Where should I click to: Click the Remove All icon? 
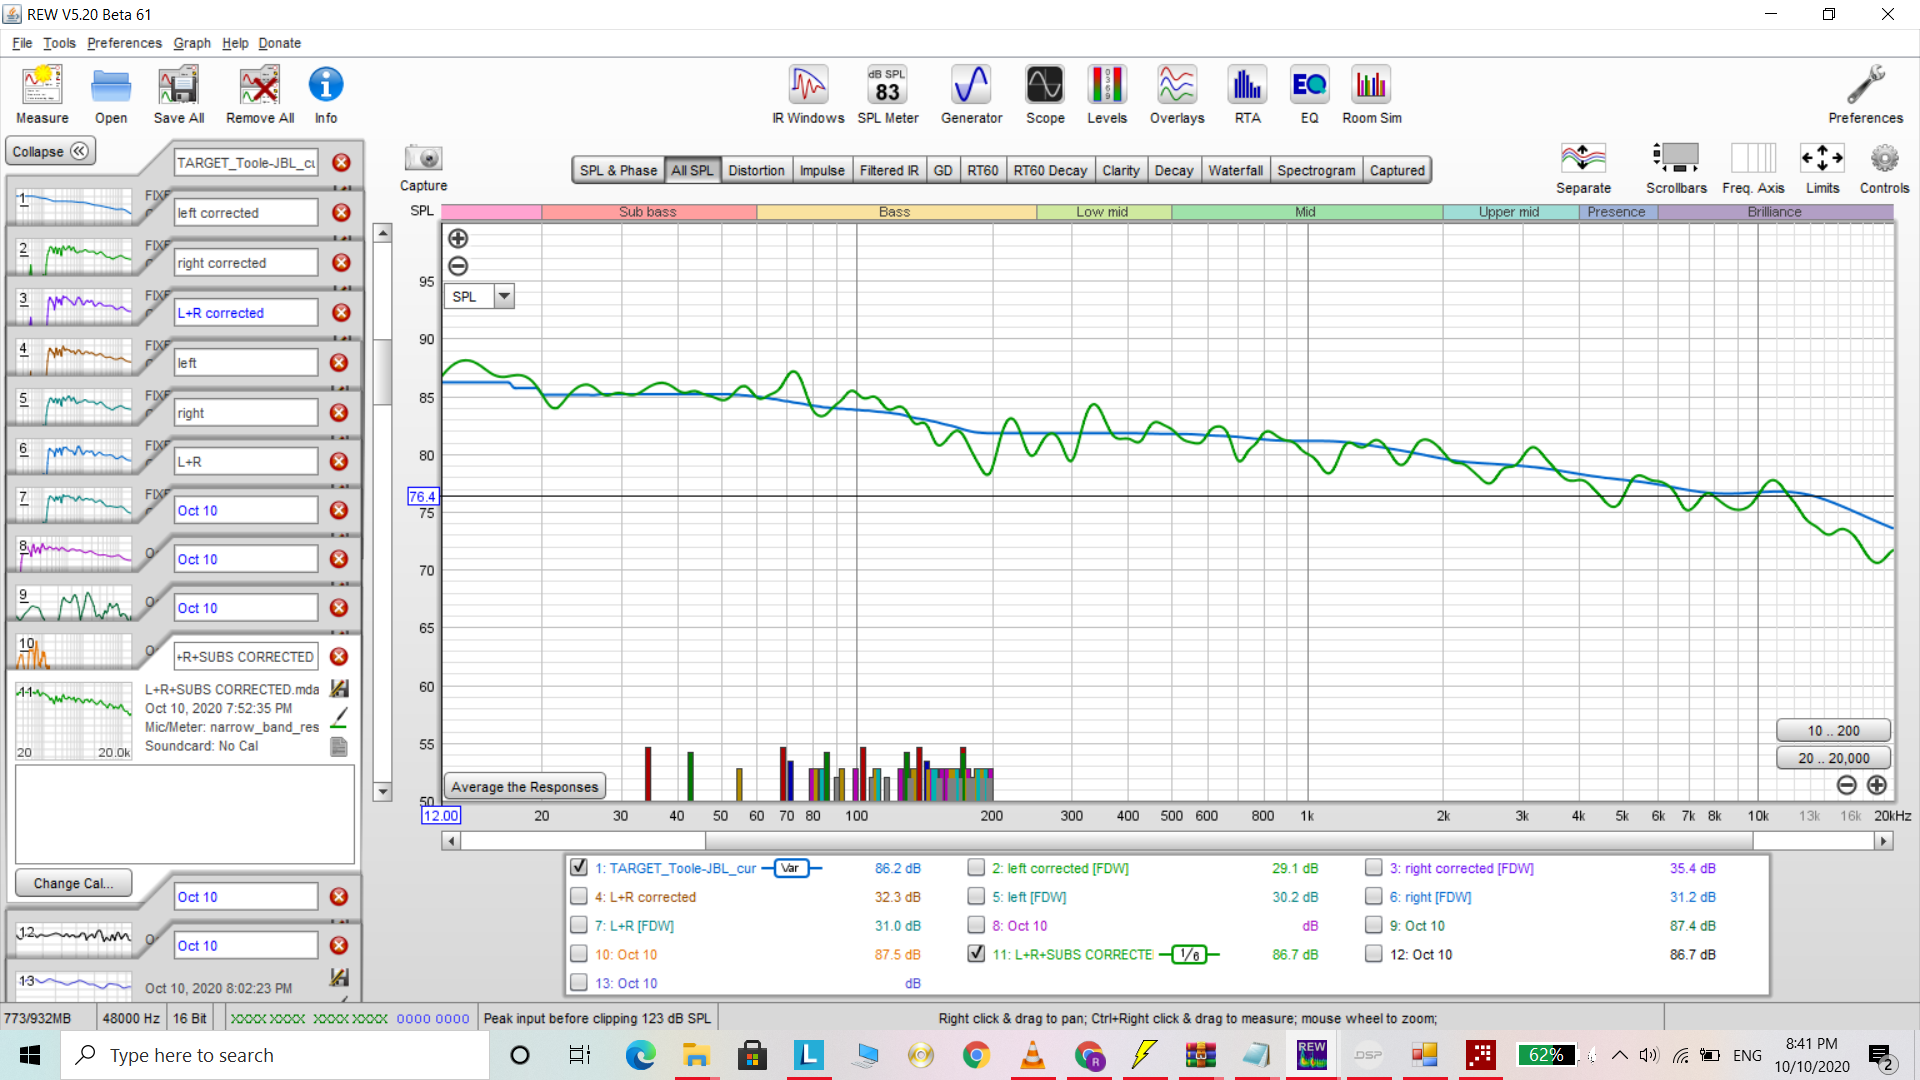pyautogui.click(x=260, y=95)
